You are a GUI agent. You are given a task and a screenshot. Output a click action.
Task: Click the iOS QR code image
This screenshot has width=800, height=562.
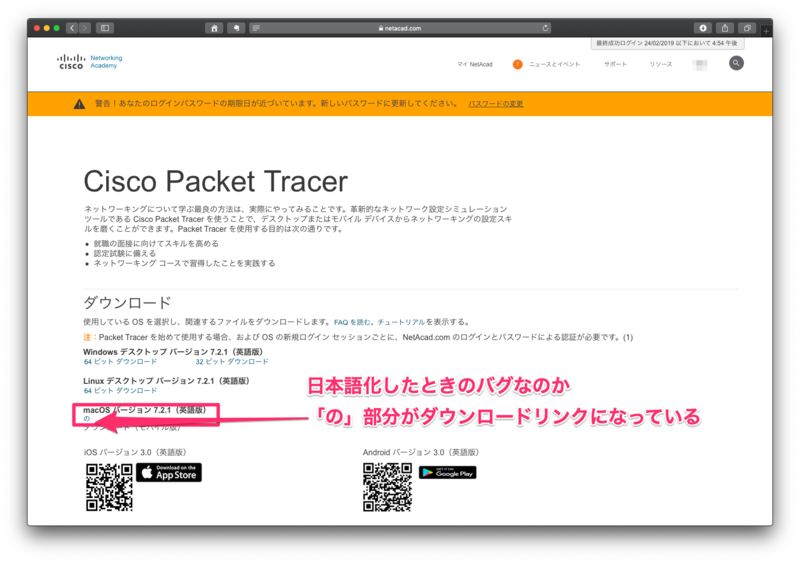tap(109, 487)
